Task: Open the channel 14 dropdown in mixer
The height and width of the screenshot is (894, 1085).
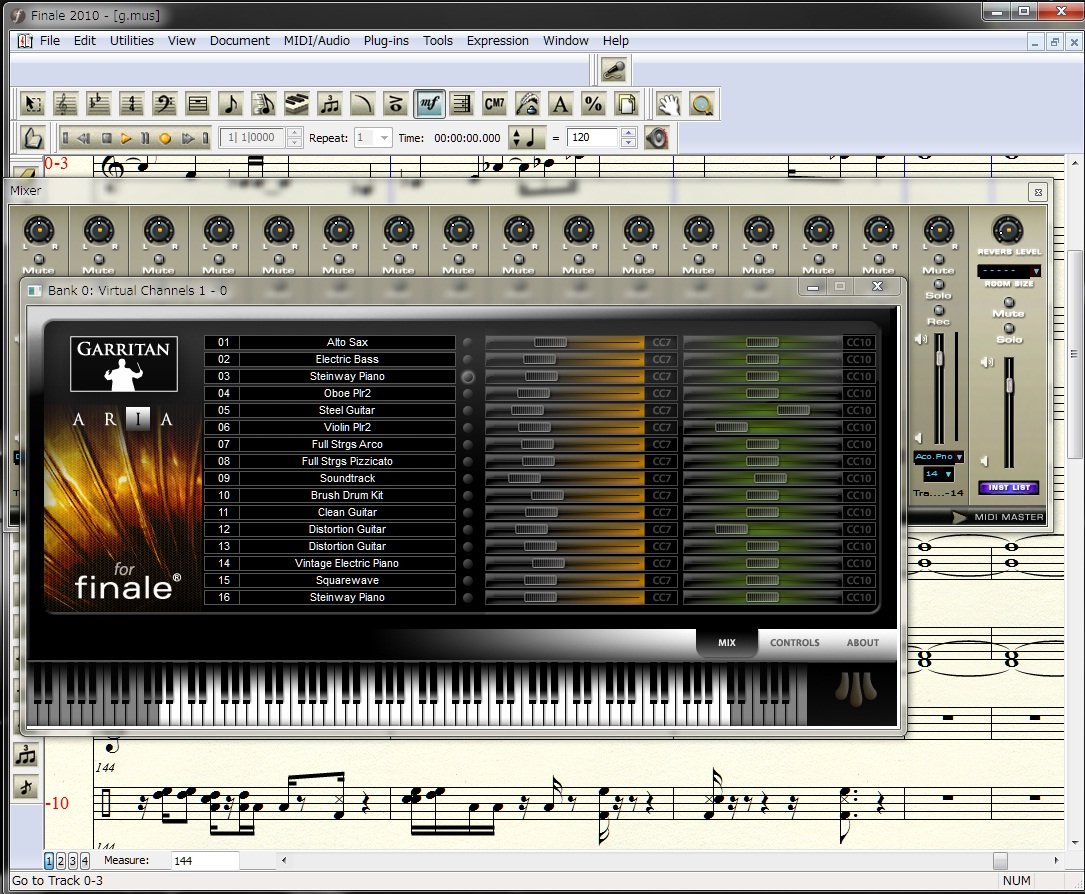Action: coord(939,474)
